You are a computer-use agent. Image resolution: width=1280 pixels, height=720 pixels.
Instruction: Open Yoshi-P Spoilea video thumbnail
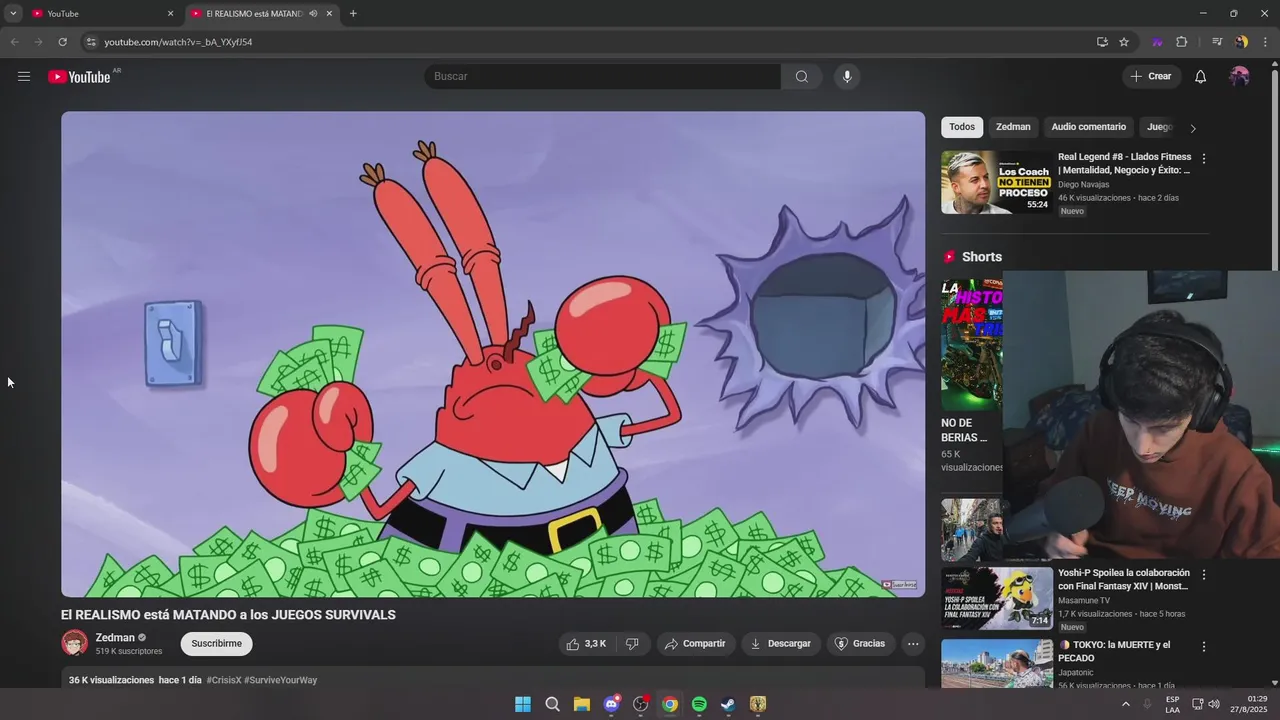pos(996,598)
